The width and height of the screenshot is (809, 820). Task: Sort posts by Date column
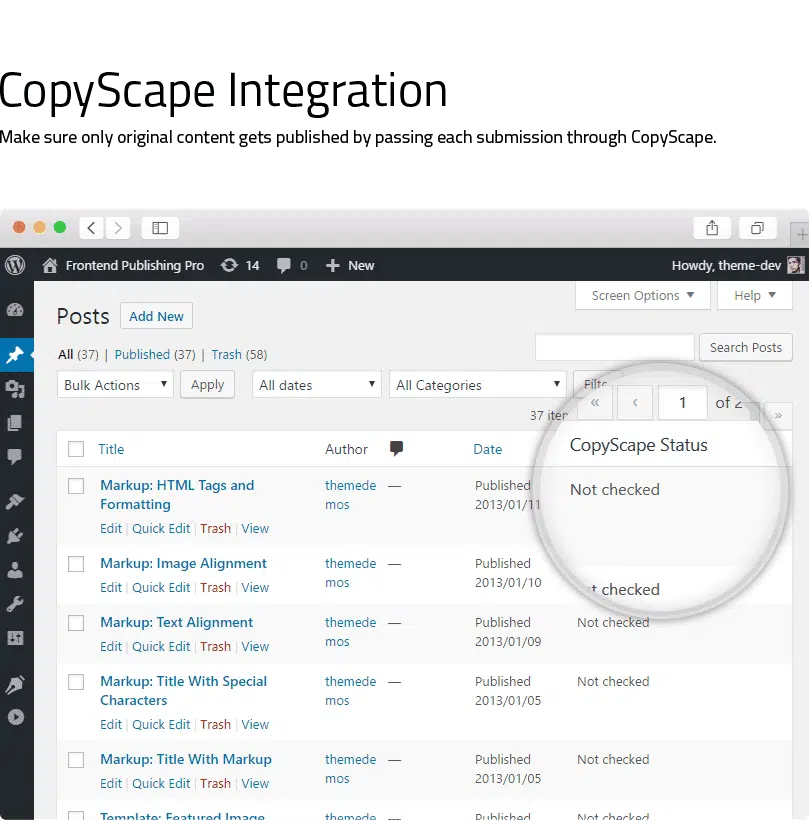[487, 449]
